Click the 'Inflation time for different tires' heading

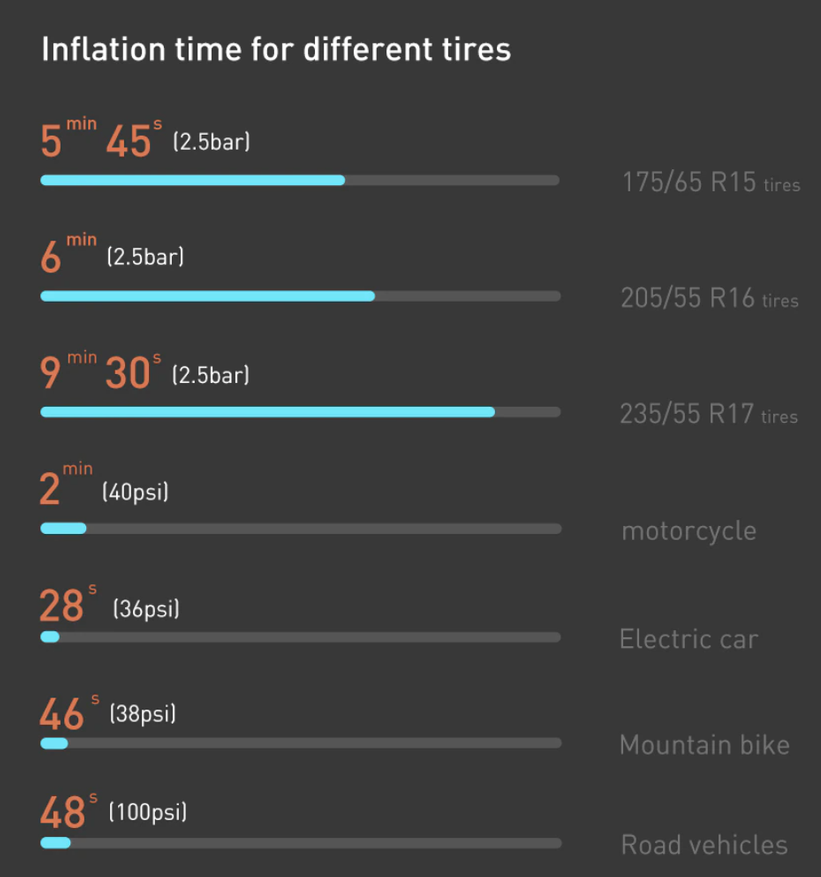click(276, 49)
